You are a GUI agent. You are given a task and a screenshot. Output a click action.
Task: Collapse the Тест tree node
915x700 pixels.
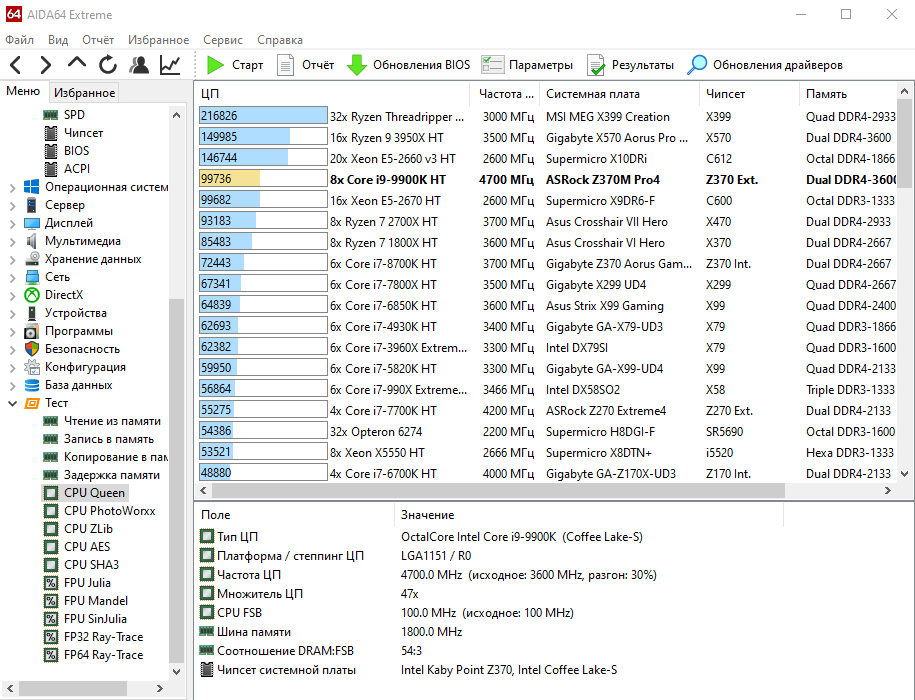[x=12, y=403]
